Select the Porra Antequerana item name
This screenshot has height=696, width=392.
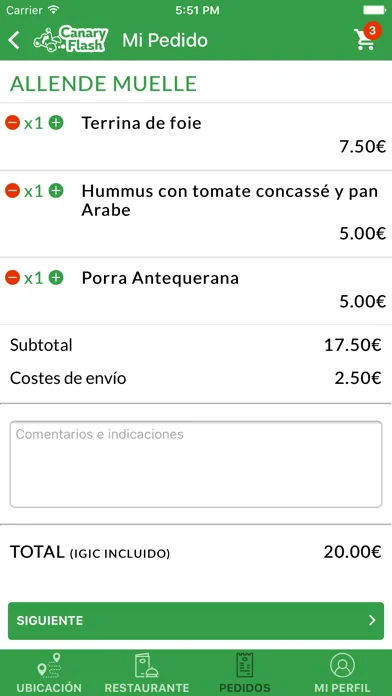coord(160,278)
